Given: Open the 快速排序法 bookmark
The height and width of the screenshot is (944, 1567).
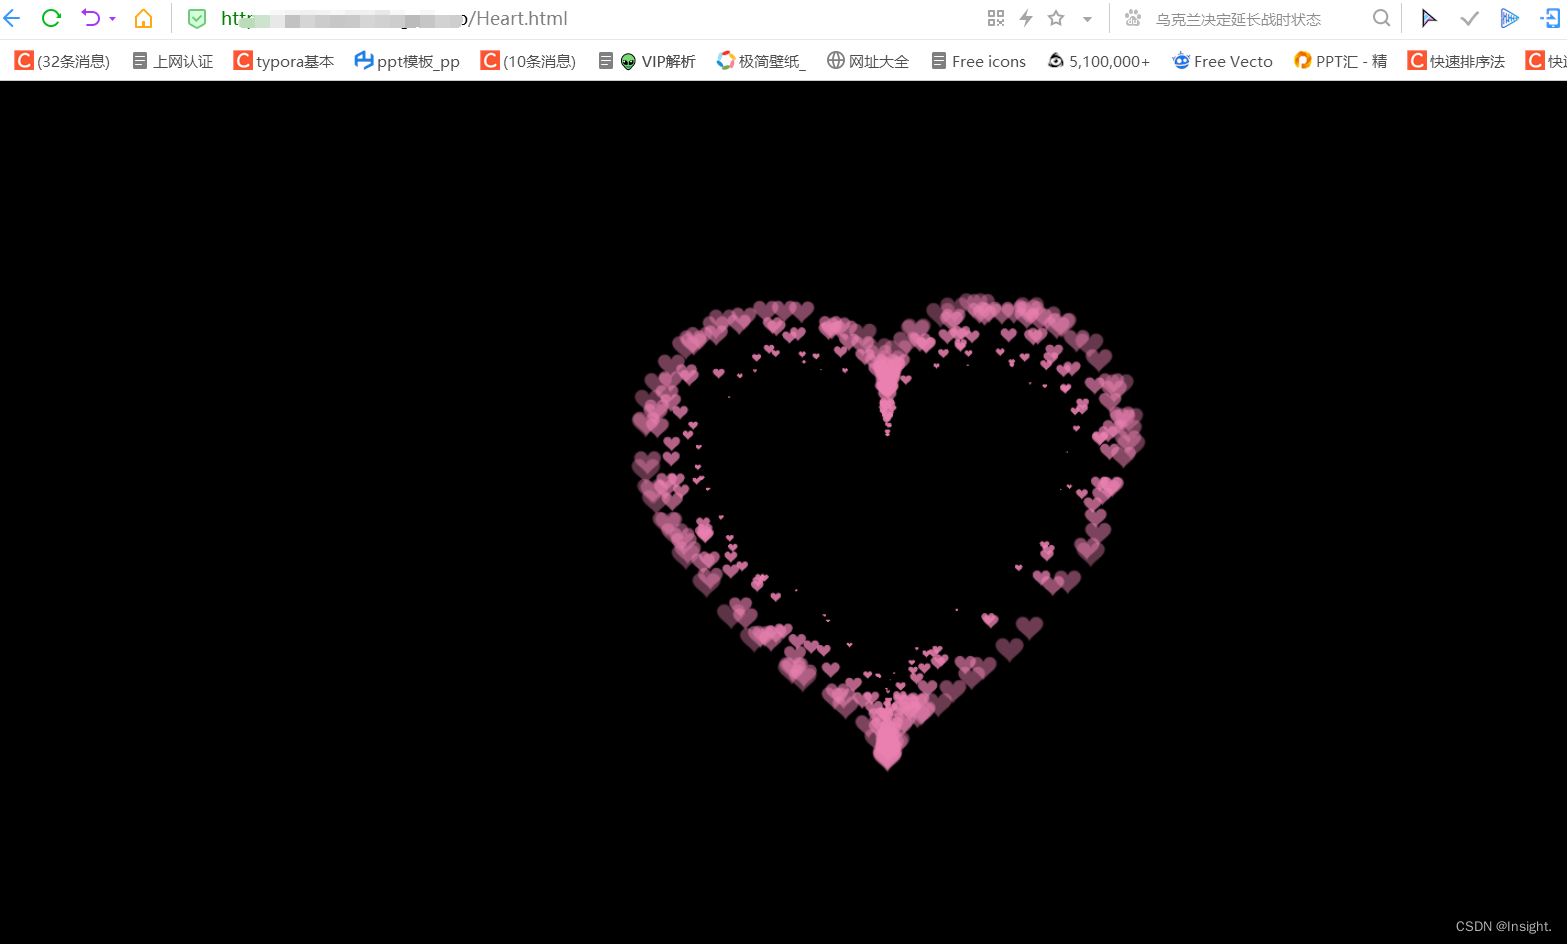Looking at the screenshot, I should pyautogui.click(x=1456, y=61).
